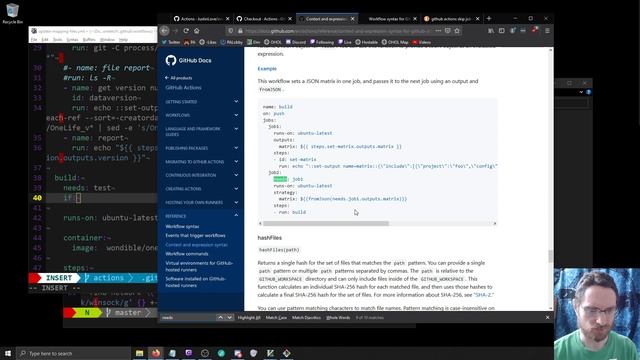The height and width of the screenshot is (360, 640).
Task: Open Firefox library icon
Action: pyautogui.click(x=491, y=31)
